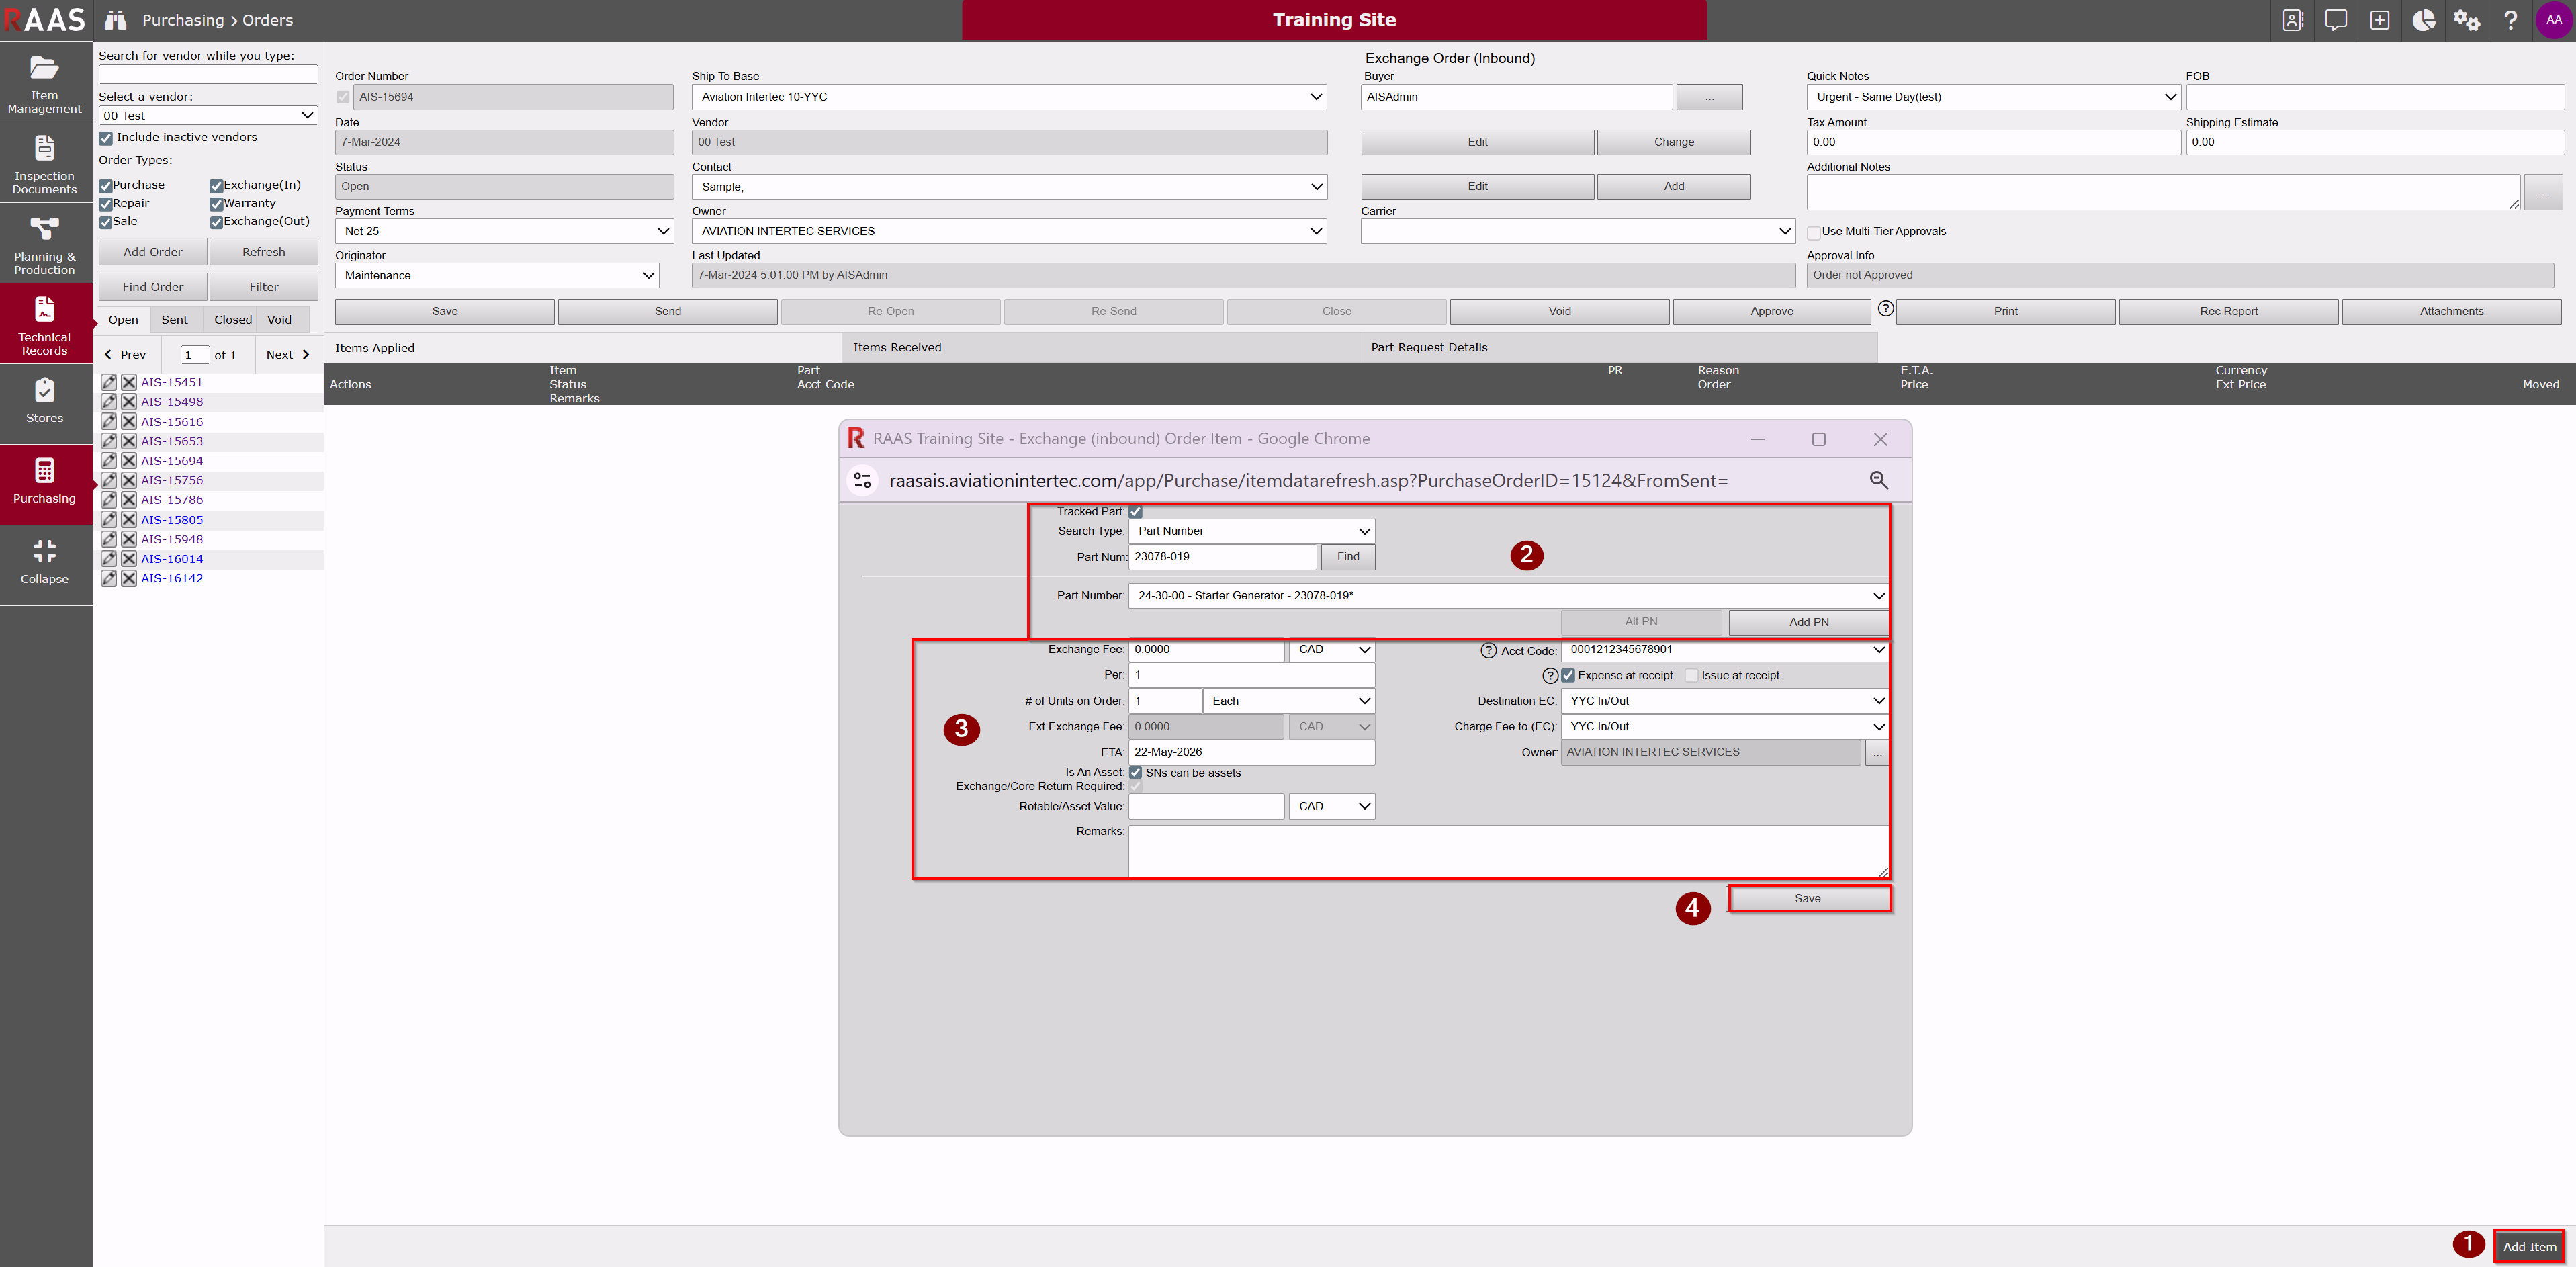Open Originator dropdown
2576x1267 pixels.
pos(497,276)
